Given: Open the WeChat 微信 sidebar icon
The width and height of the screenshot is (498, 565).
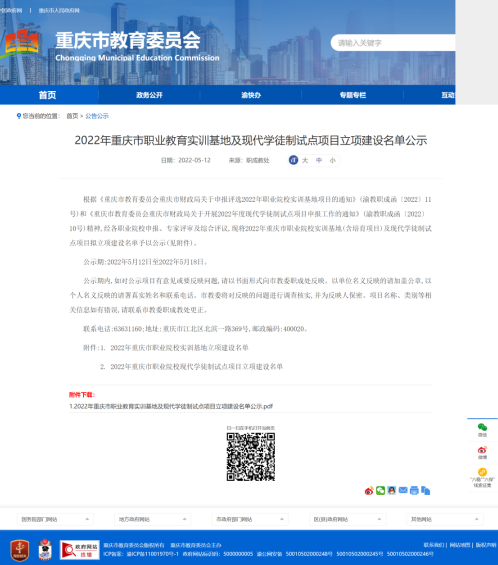Looking at the screenshot, I should (x=482, y=430).
